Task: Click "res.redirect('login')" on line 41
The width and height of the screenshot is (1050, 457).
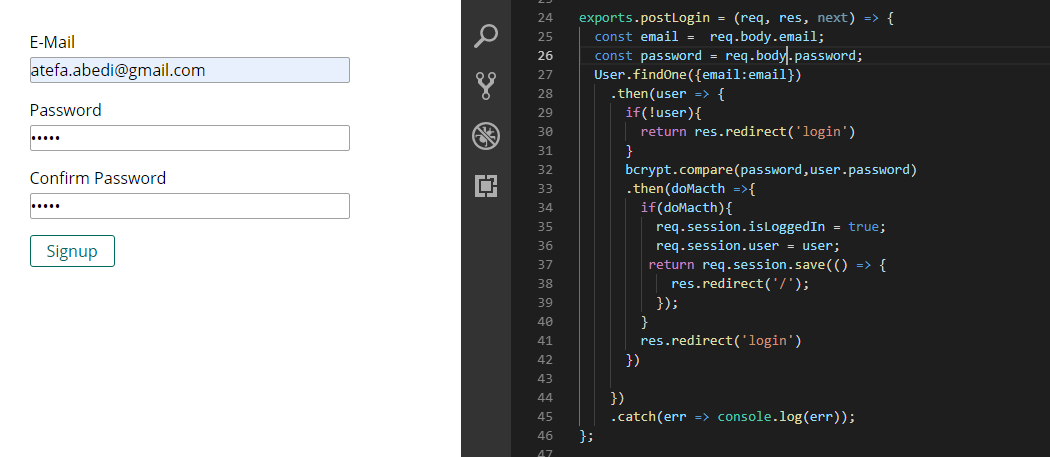Action: click(x=721, y=341)
